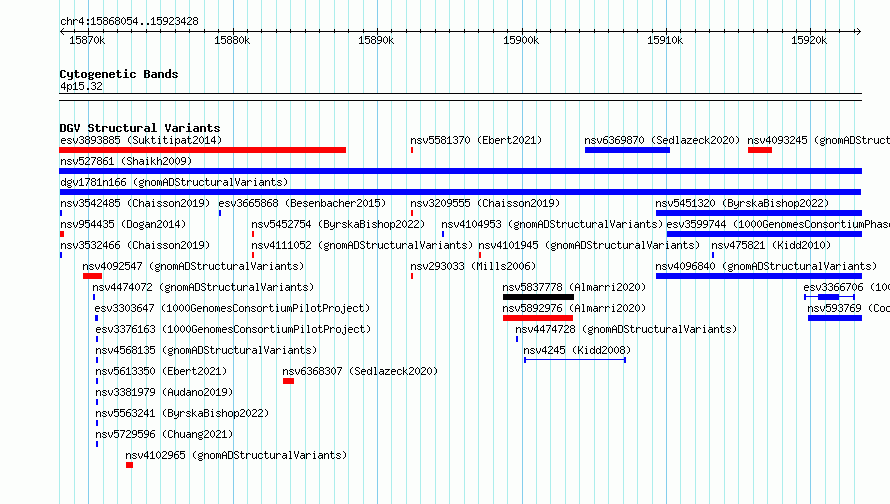The height and width of the screenshot is (504, 890).
Task: Select nsv5729596 (Chuang2021) label
Action: click(165, 434)
